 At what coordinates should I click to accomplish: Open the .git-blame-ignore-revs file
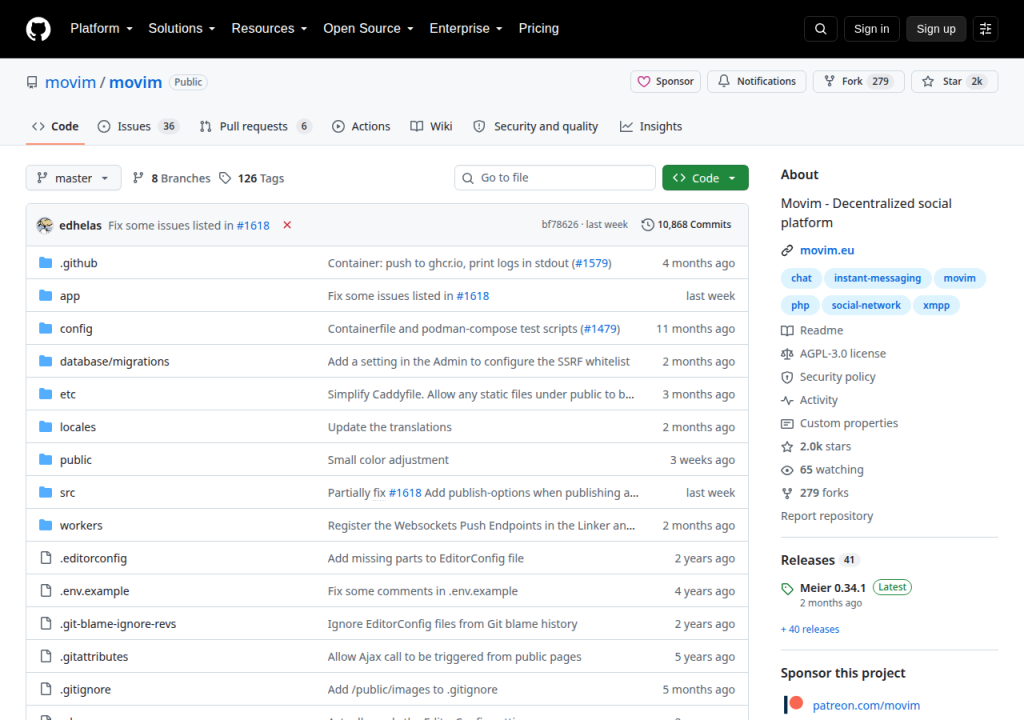[118, 623]
